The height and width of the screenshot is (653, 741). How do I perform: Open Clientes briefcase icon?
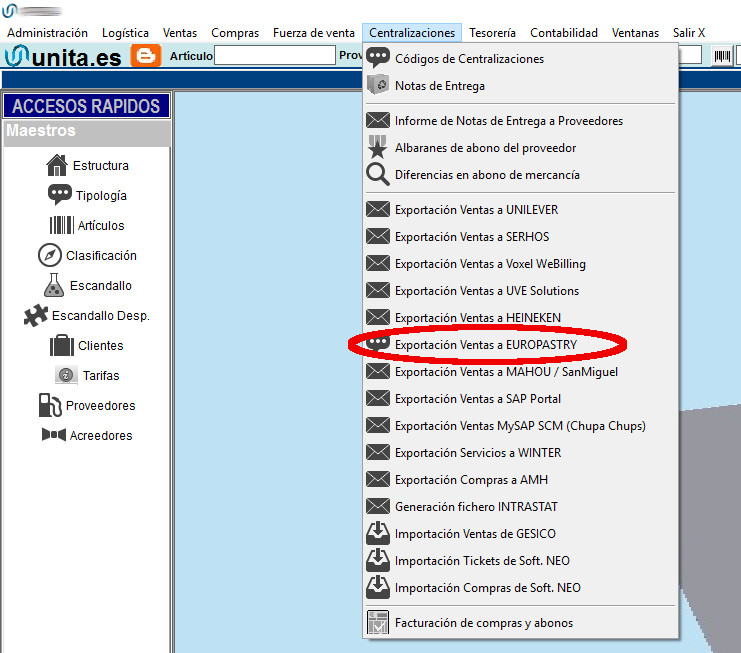(x=62, y=345)
